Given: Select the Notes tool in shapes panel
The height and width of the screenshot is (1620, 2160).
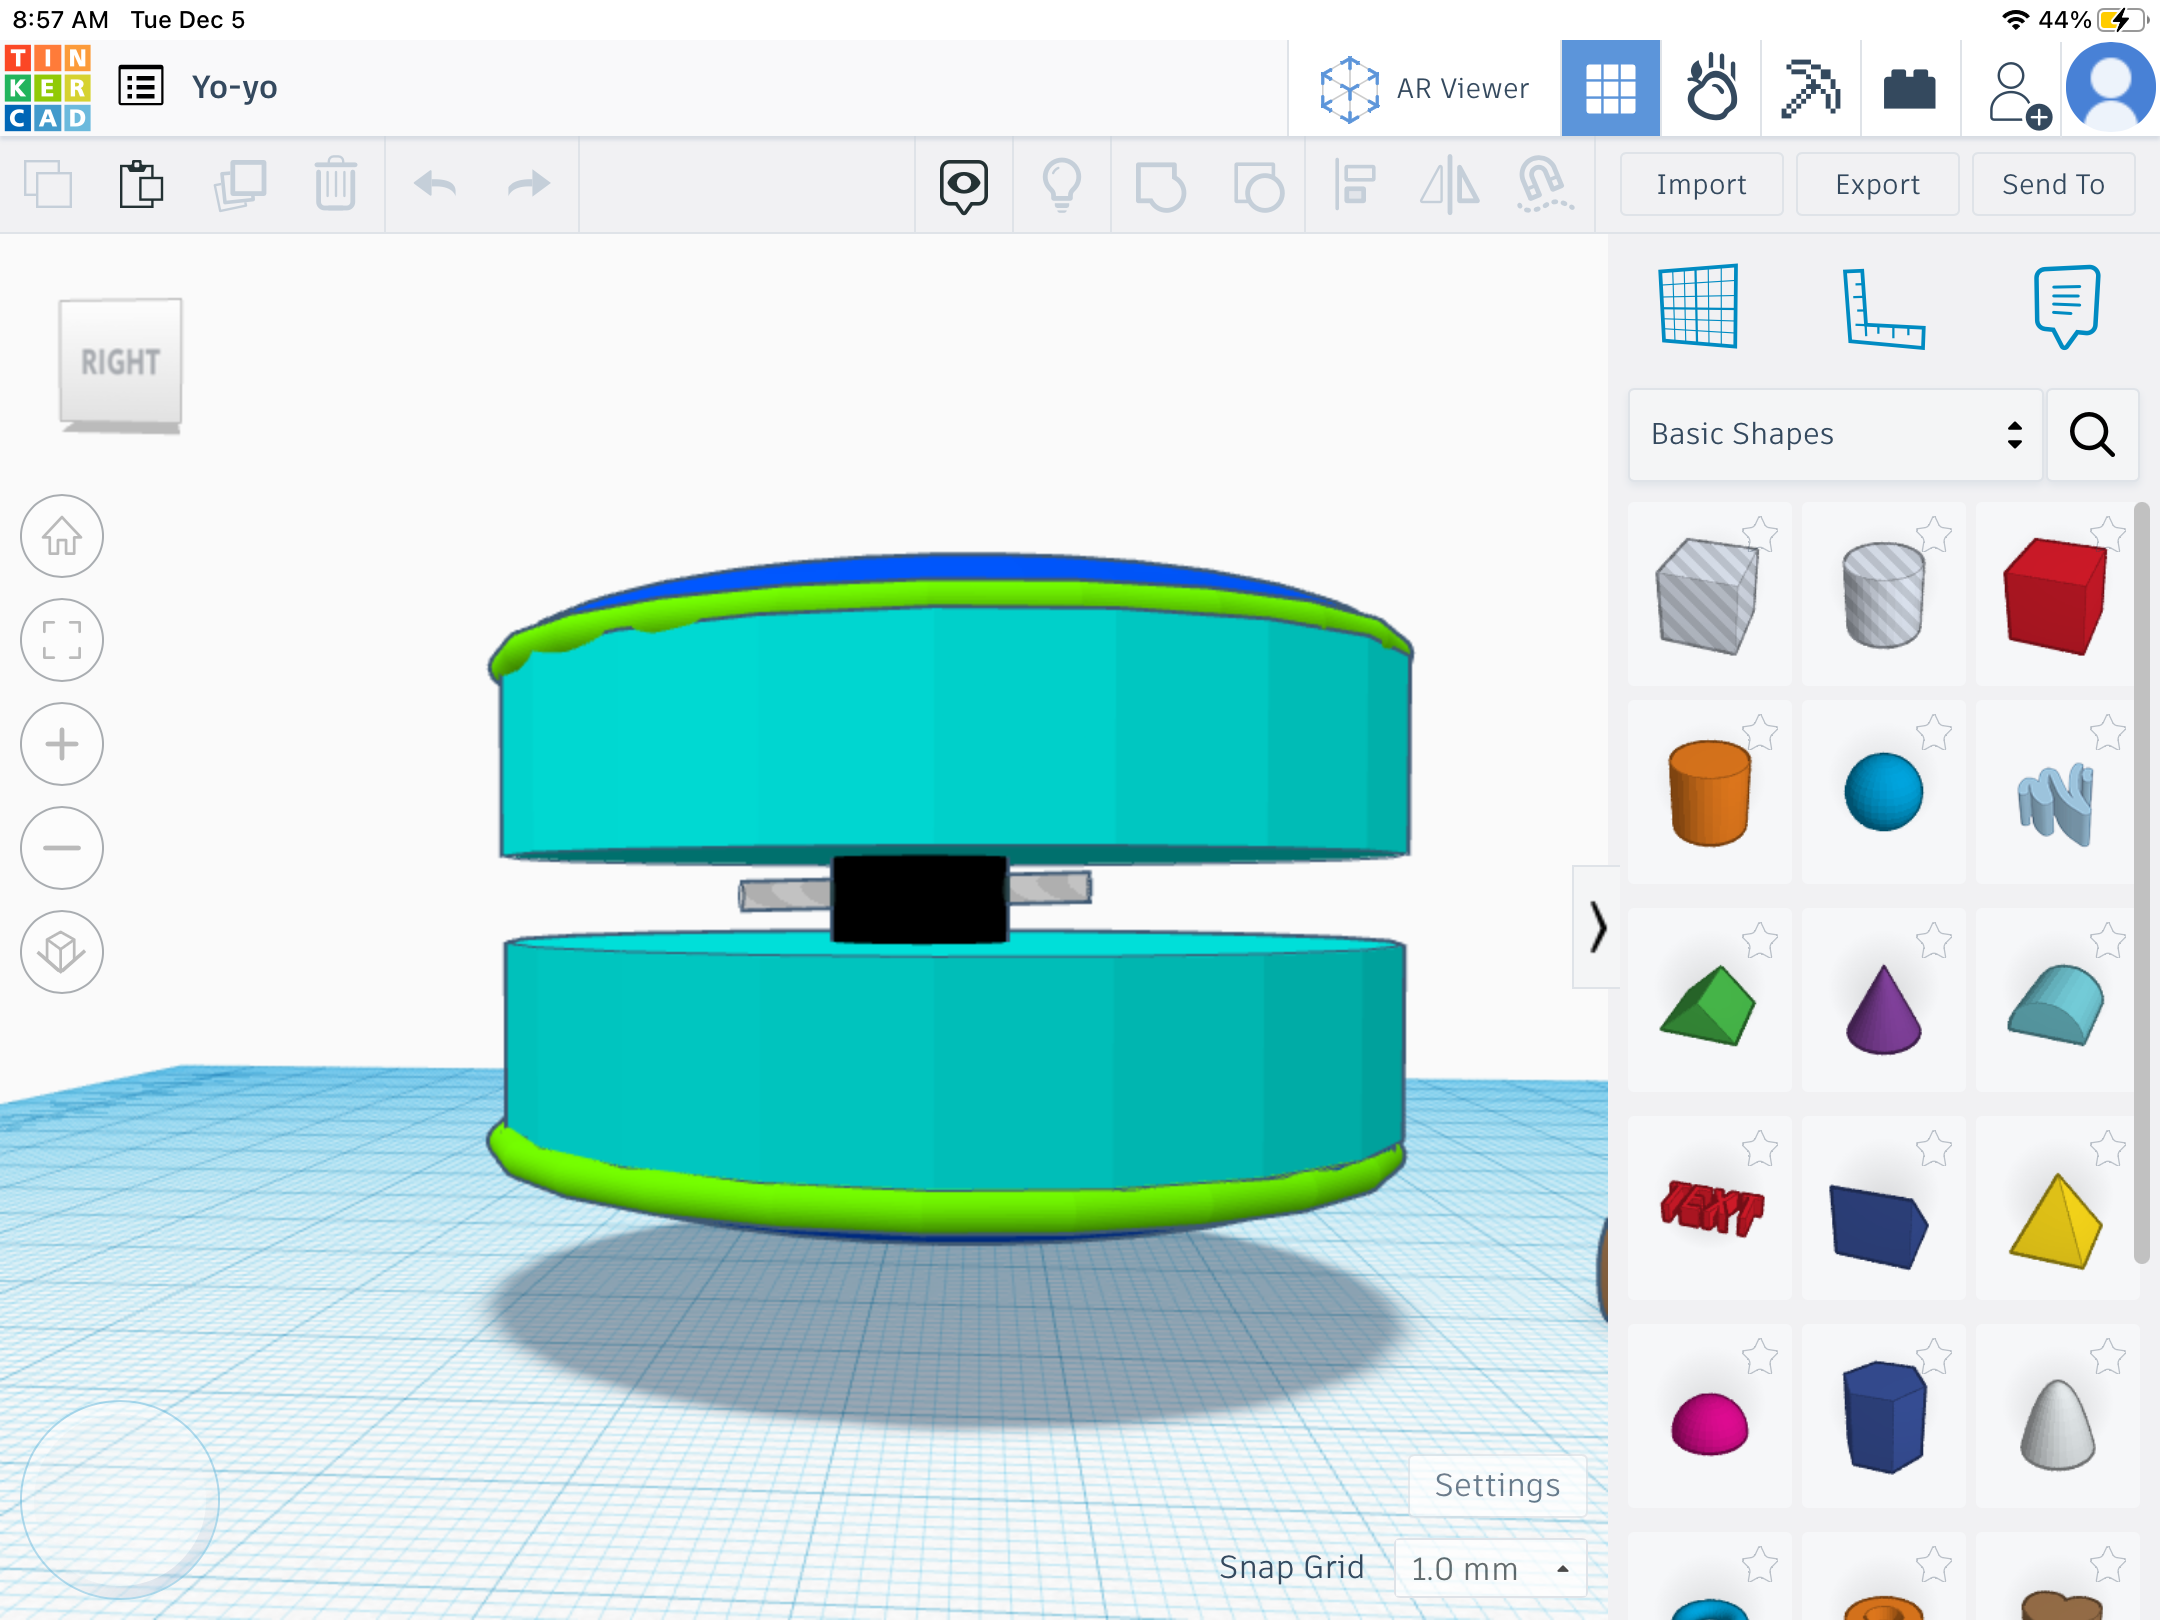Looking at the screenshot, I should pos(2067,306).
